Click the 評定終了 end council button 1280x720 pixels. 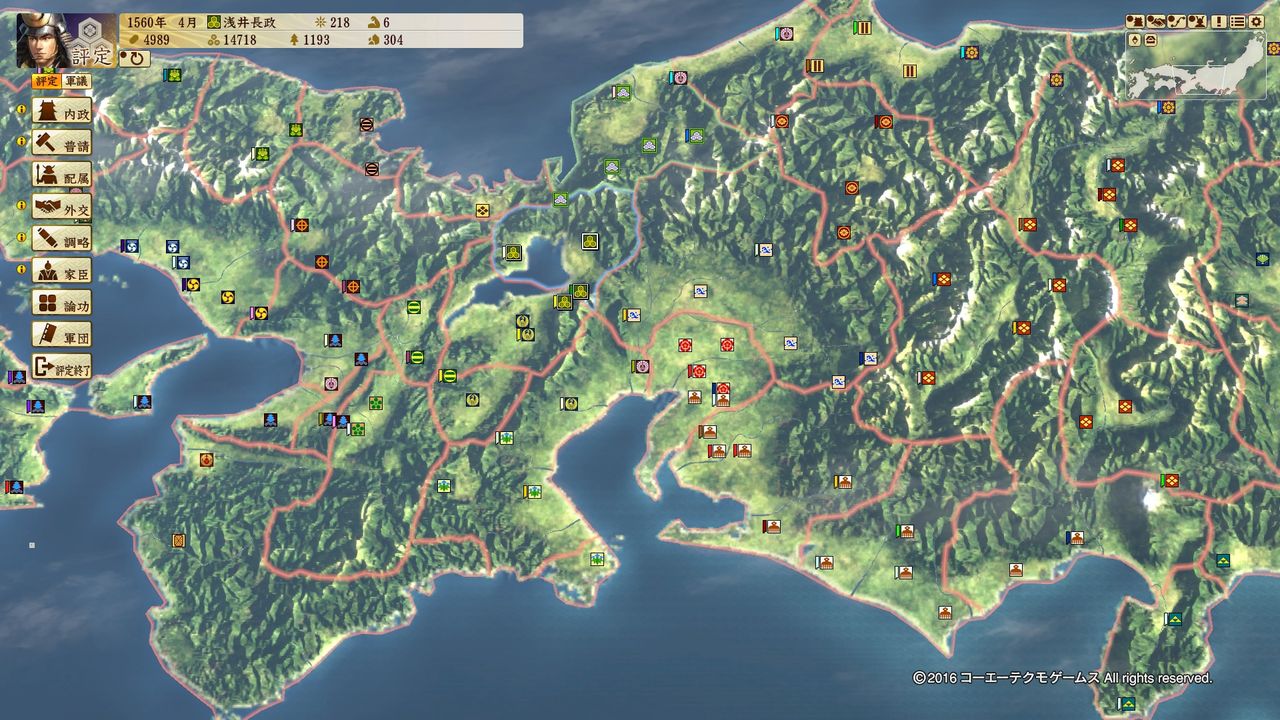pyautogui.click(x=62, y=366)
